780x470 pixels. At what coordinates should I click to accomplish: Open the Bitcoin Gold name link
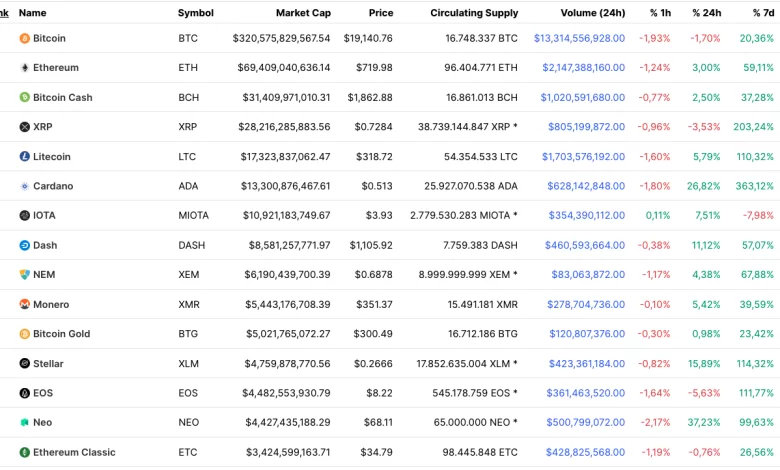(61, 334)
